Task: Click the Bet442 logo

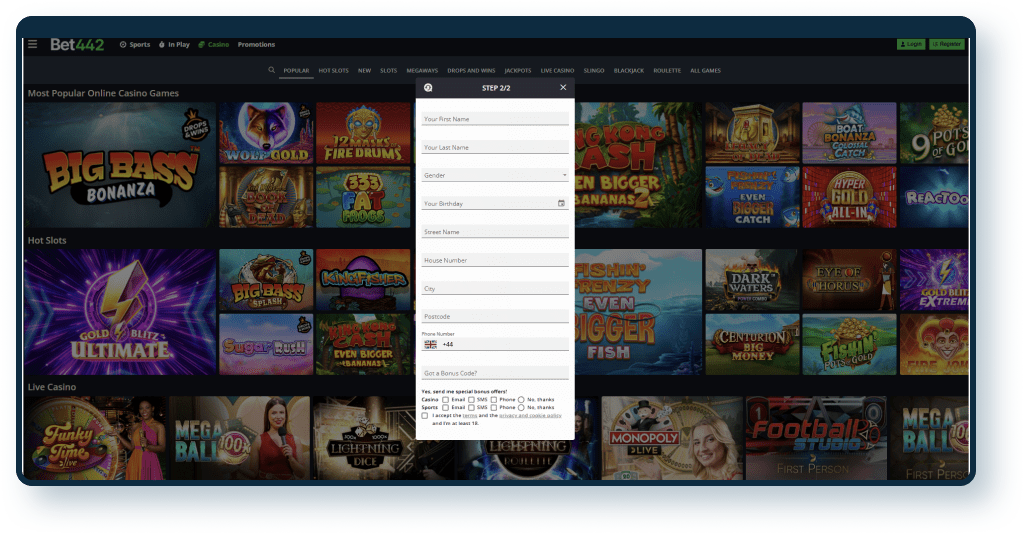Action: coord(77,44)
